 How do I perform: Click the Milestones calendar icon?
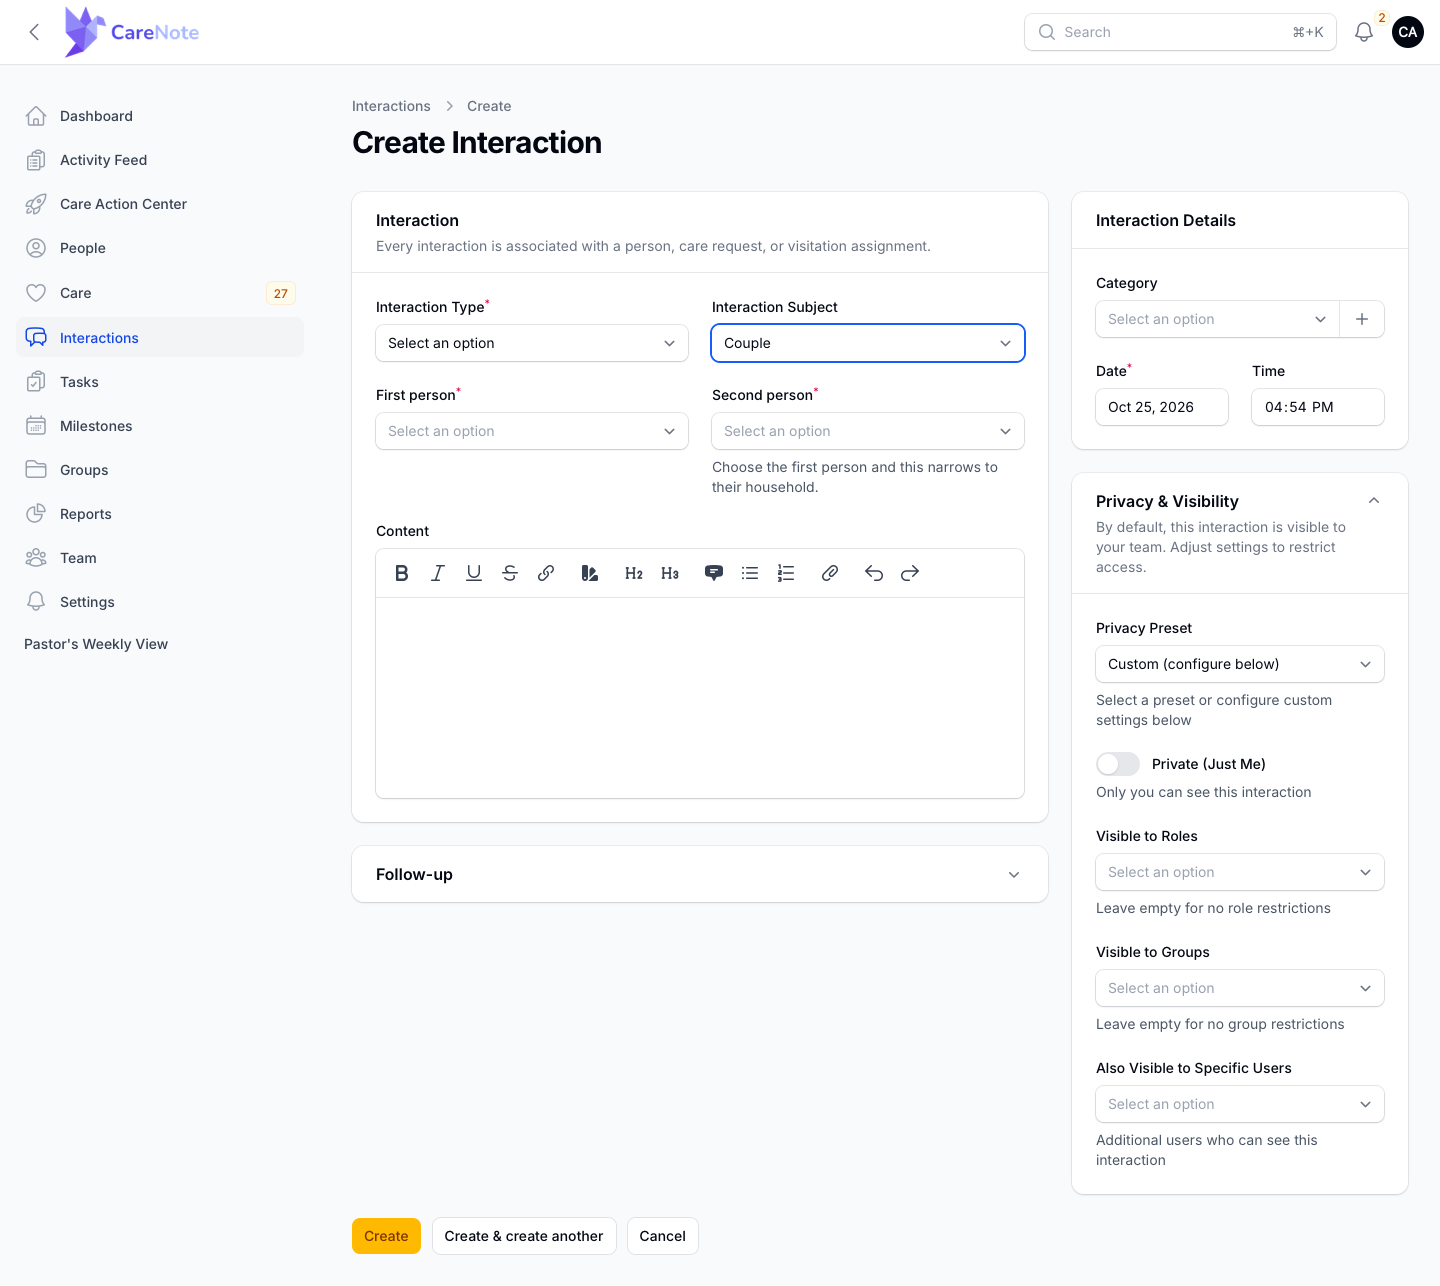click(36, 426)
